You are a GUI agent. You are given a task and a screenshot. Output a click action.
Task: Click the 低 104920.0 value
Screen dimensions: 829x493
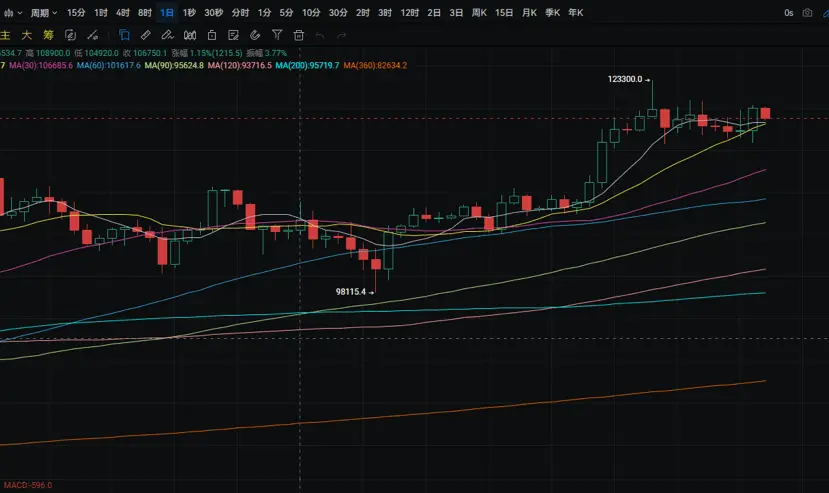tap(96, 53)
